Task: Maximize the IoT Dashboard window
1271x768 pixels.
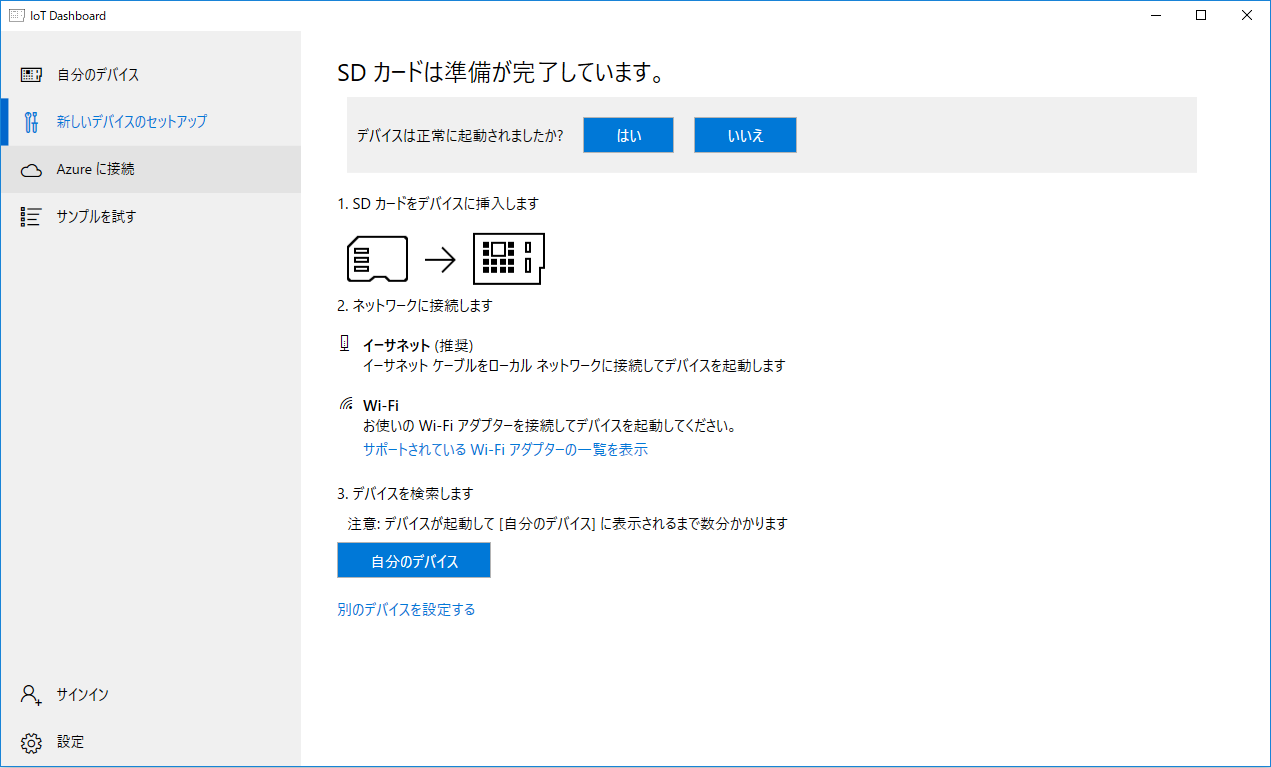Action: (x=1201, y=15)
